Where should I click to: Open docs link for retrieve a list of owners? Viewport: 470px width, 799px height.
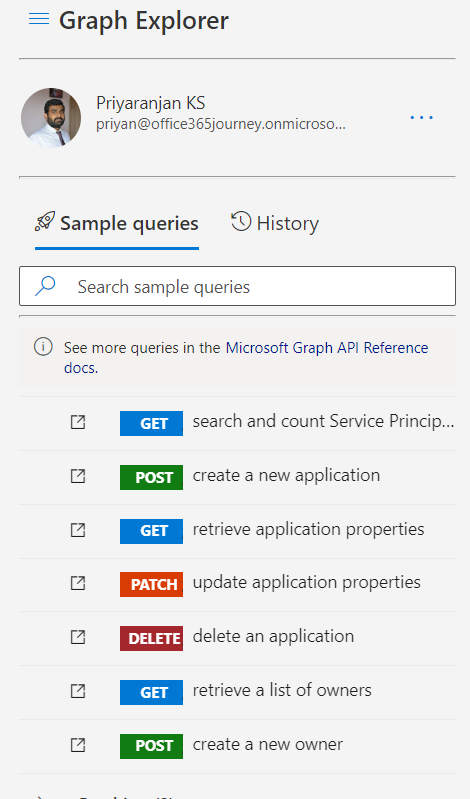(78, 691)
